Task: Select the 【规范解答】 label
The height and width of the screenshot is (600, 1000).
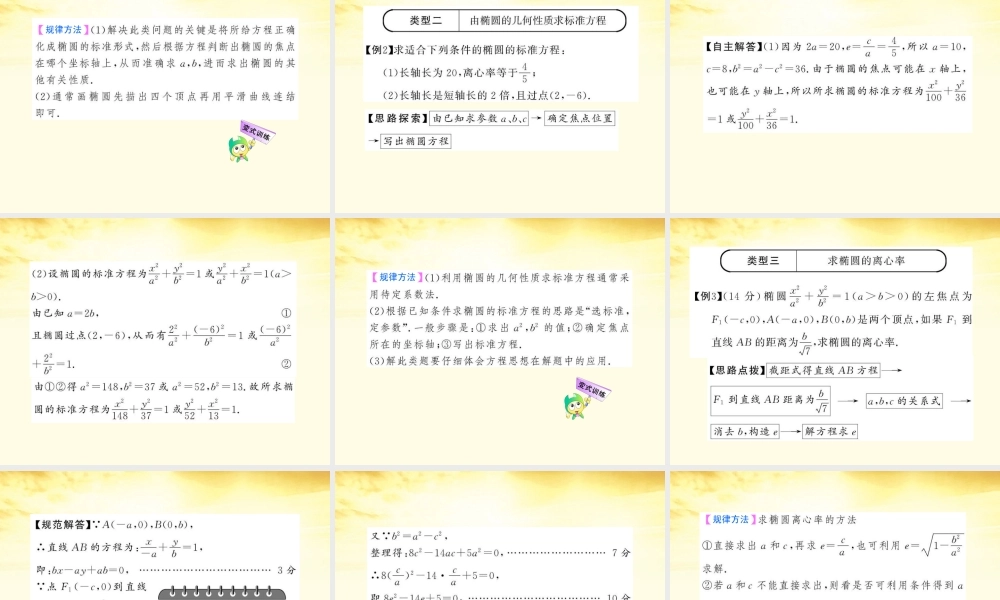Action: [62, 525]
